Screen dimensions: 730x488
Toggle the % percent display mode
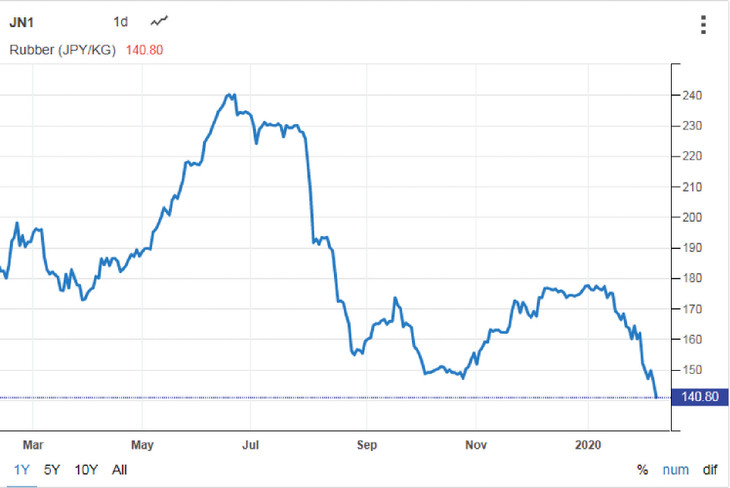642,469
